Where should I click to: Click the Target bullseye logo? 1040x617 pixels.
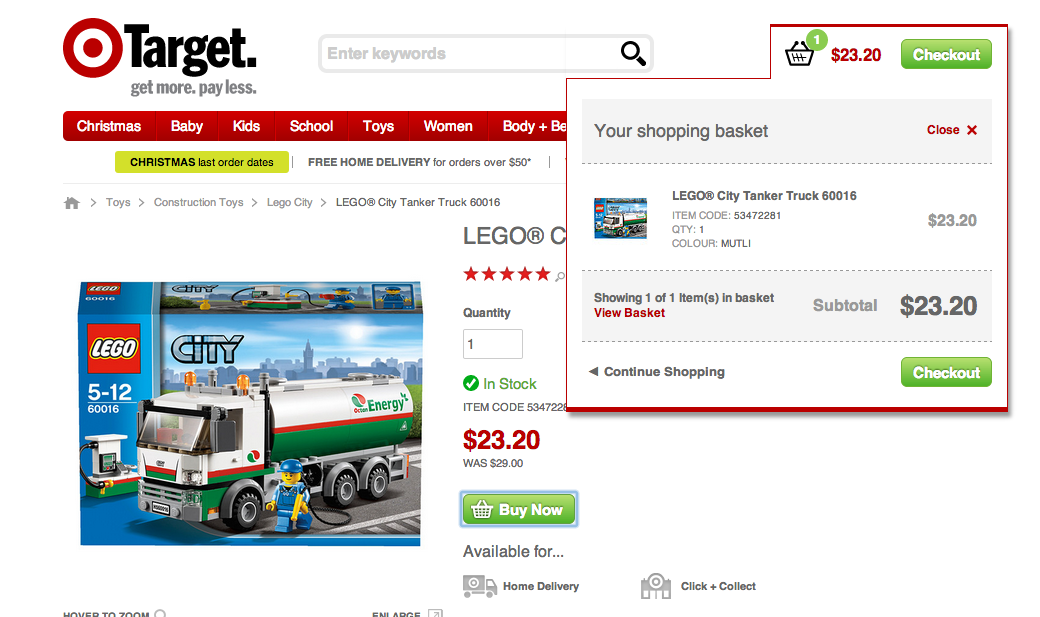click(x=93, y=48)
